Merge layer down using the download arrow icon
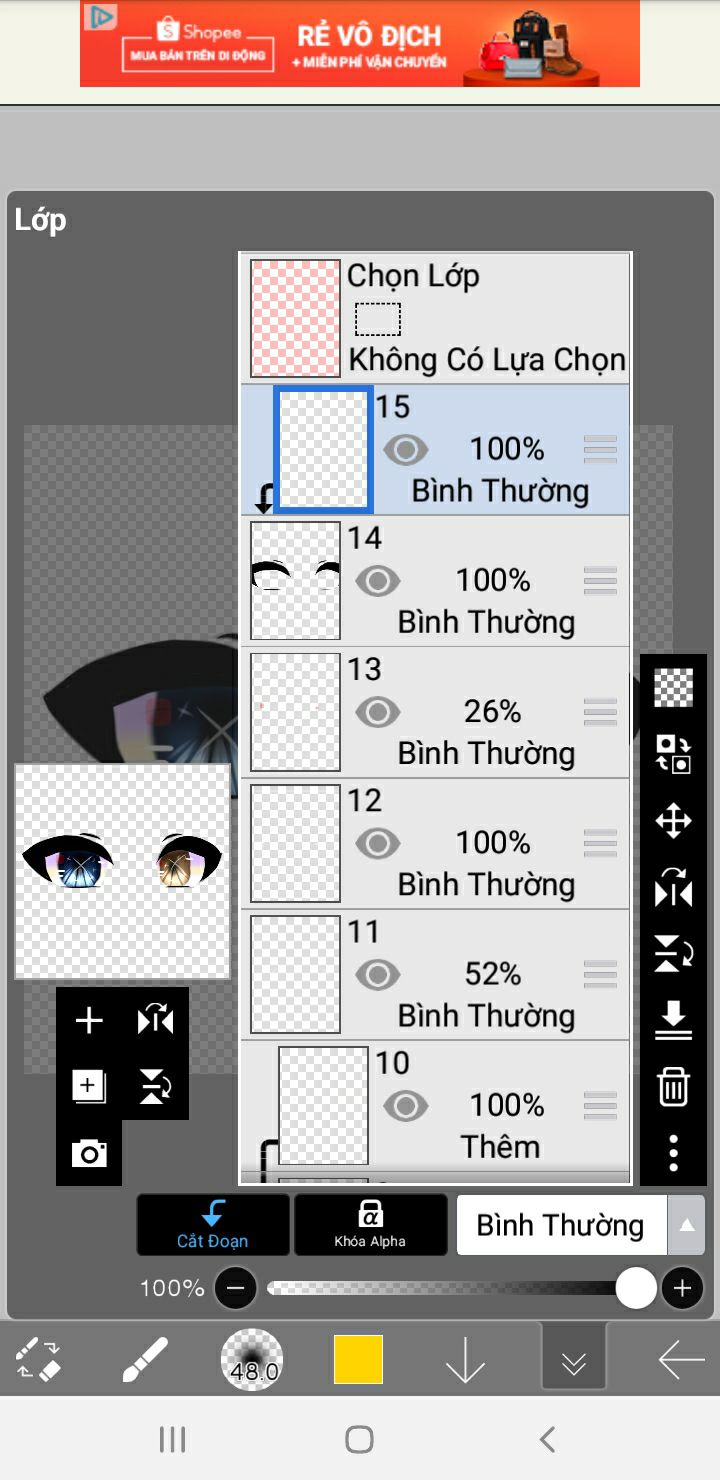The height and width of the screenshot is (1480, 720). click(x=673, y=1020)
